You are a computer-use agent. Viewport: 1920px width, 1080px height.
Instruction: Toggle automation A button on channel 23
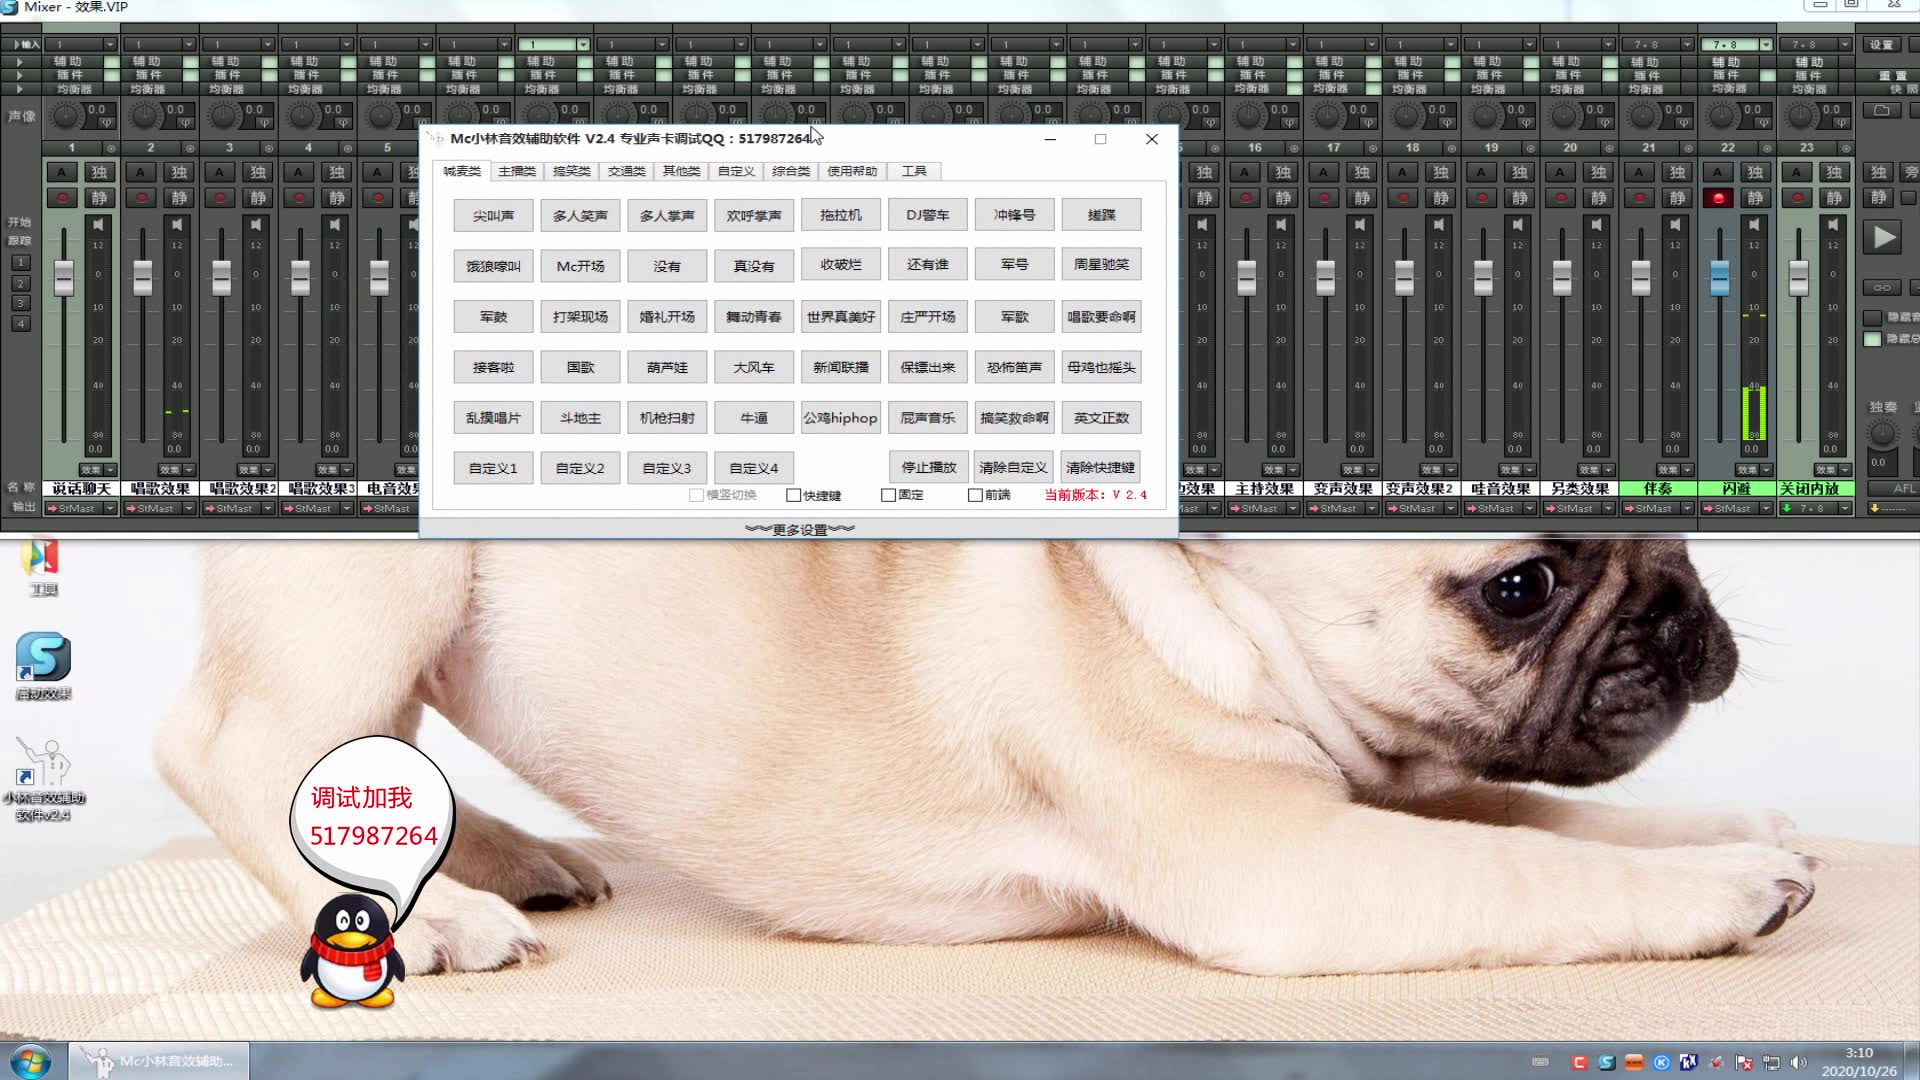tap(1797, 172)
